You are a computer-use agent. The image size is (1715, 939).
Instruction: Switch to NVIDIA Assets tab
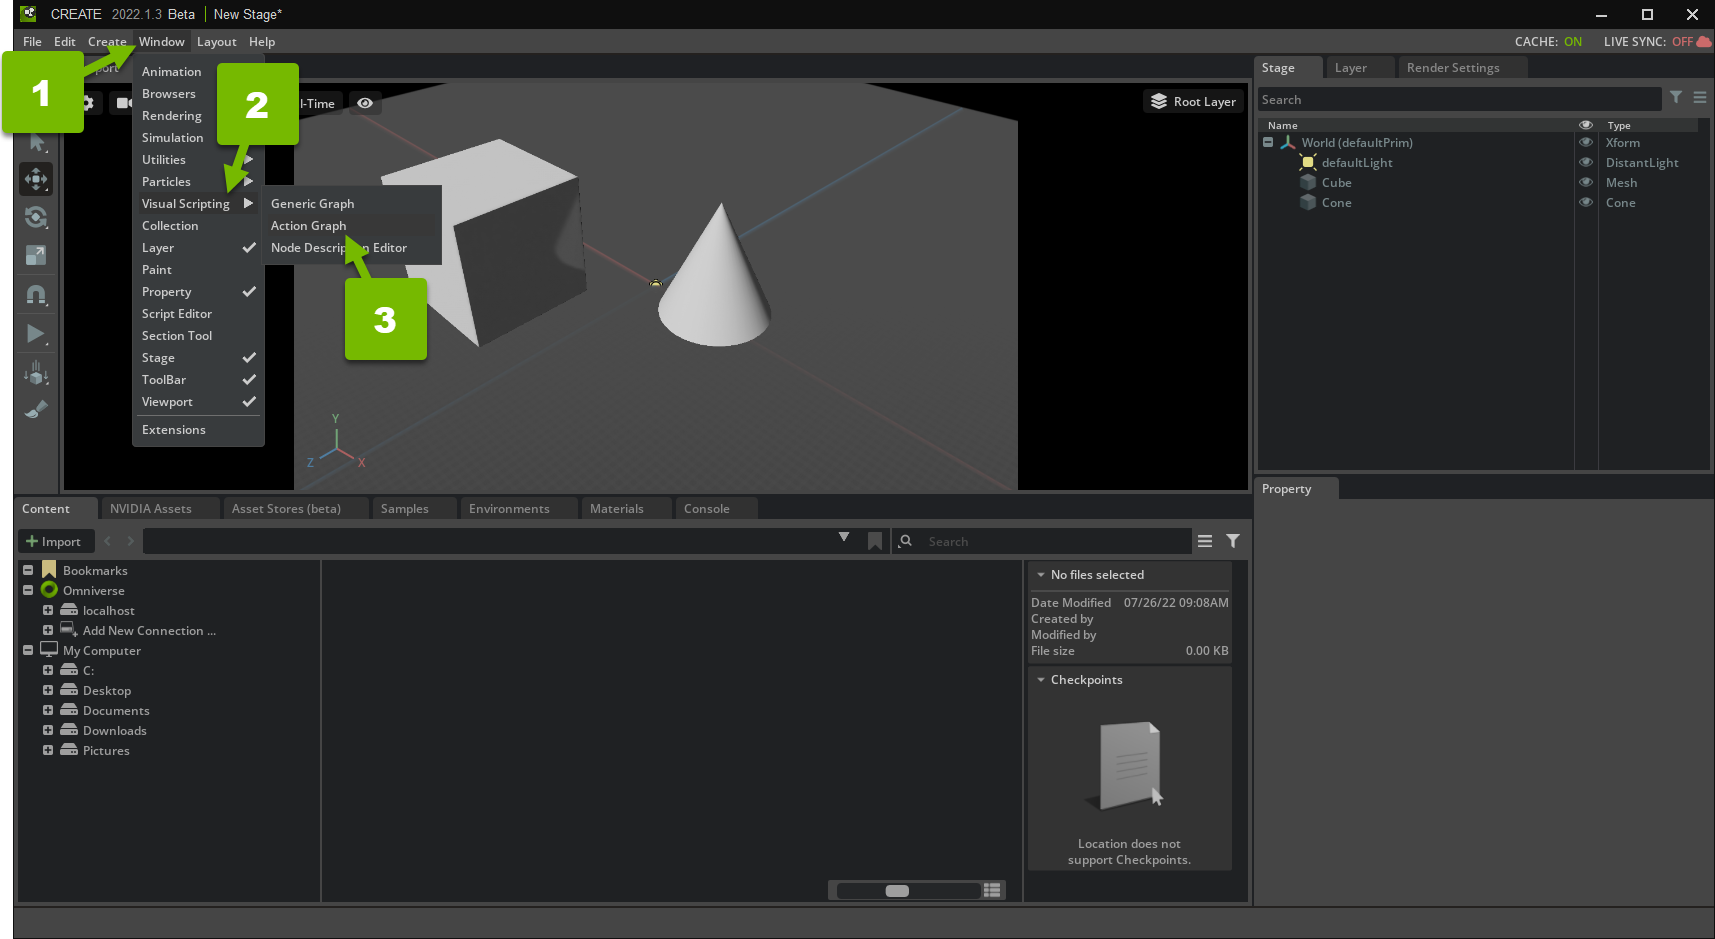pyautogui.click(x=151, y=508)
